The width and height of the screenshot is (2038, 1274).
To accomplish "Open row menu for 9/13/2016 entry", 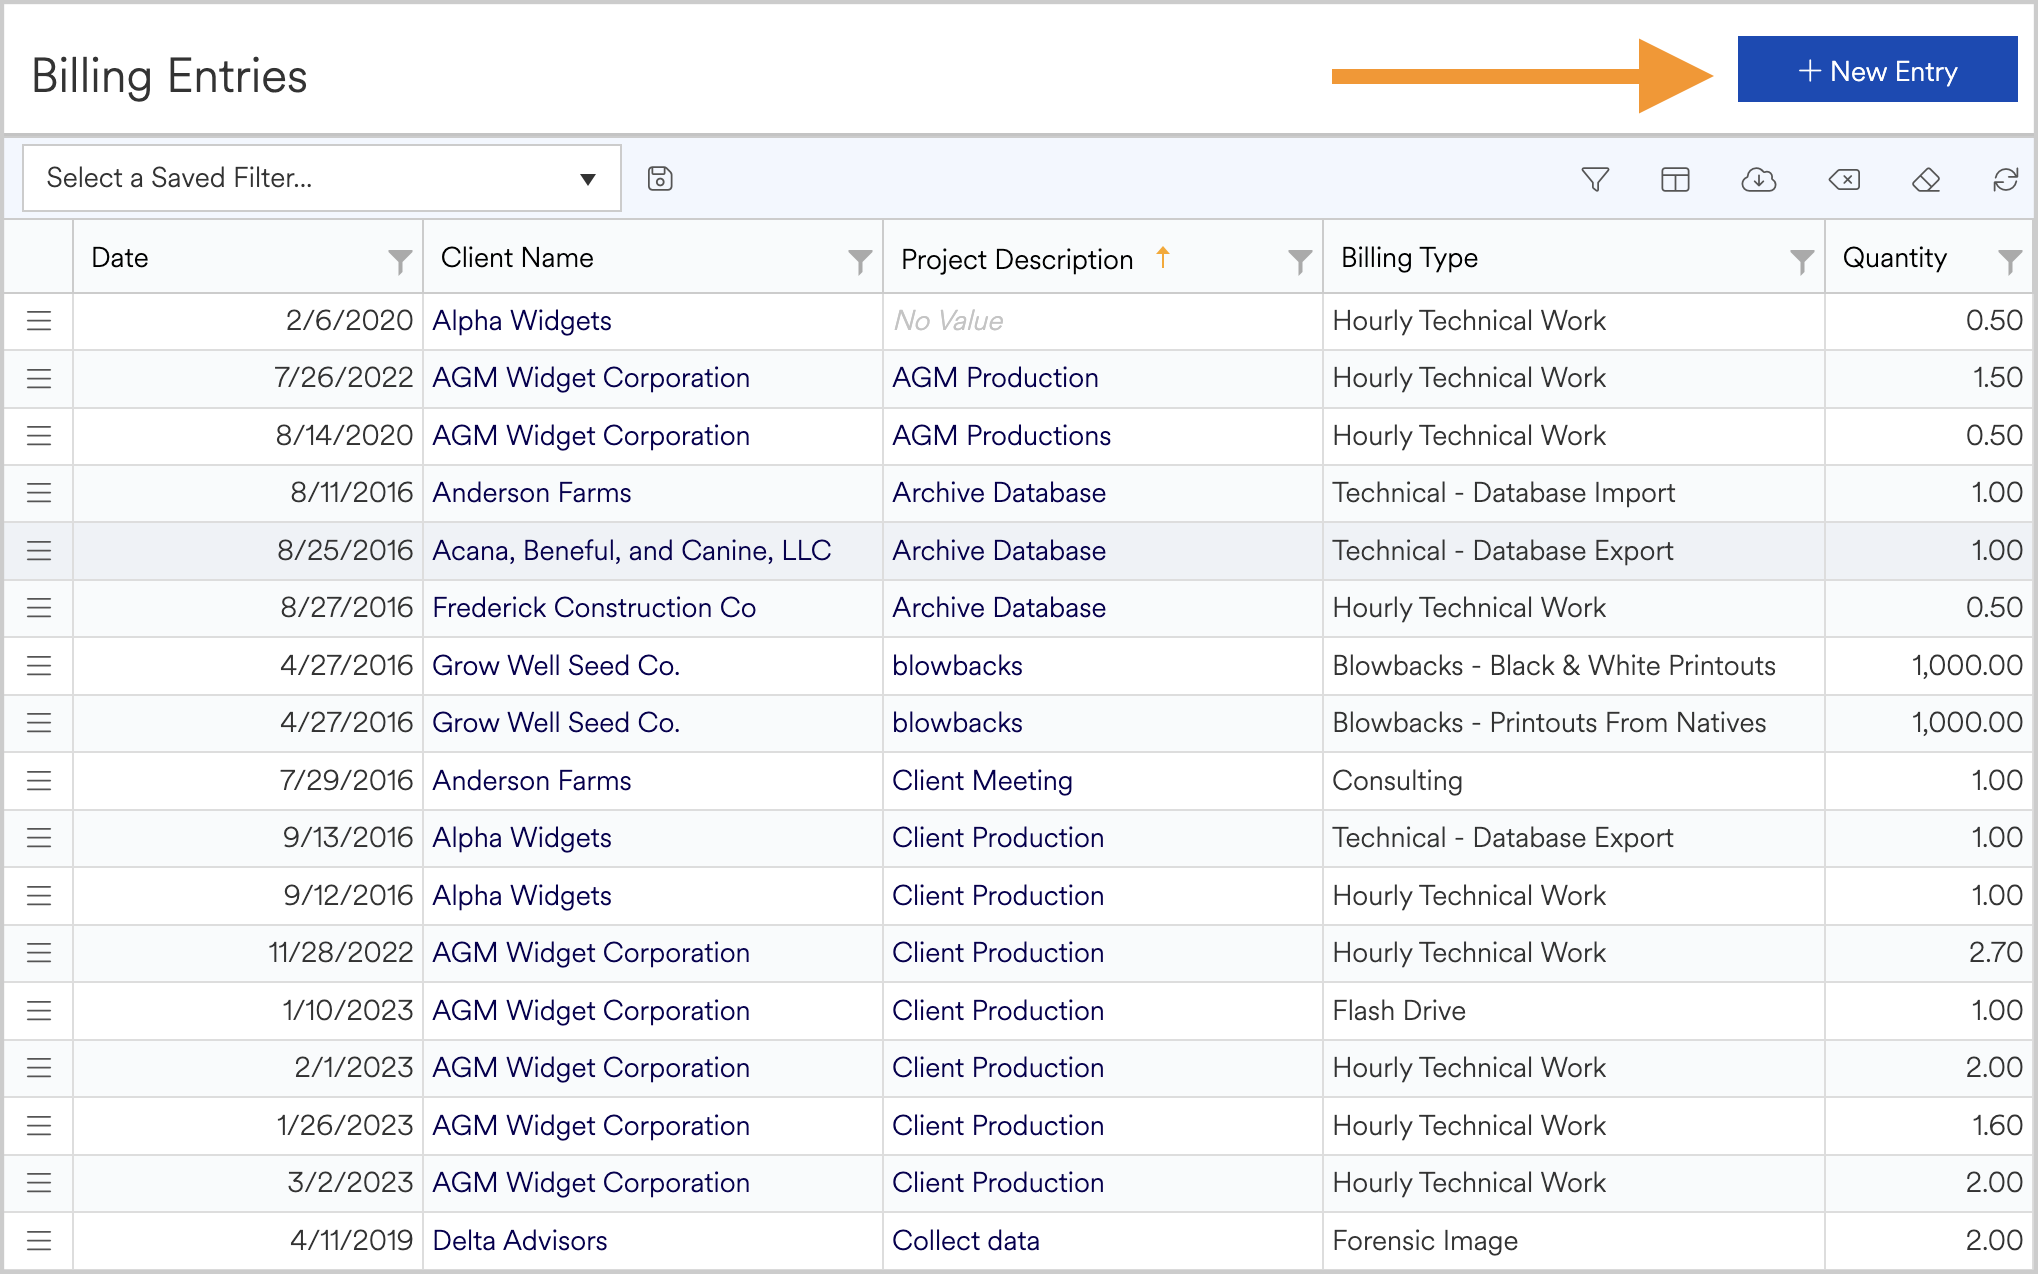I will [x=39, y=838].
